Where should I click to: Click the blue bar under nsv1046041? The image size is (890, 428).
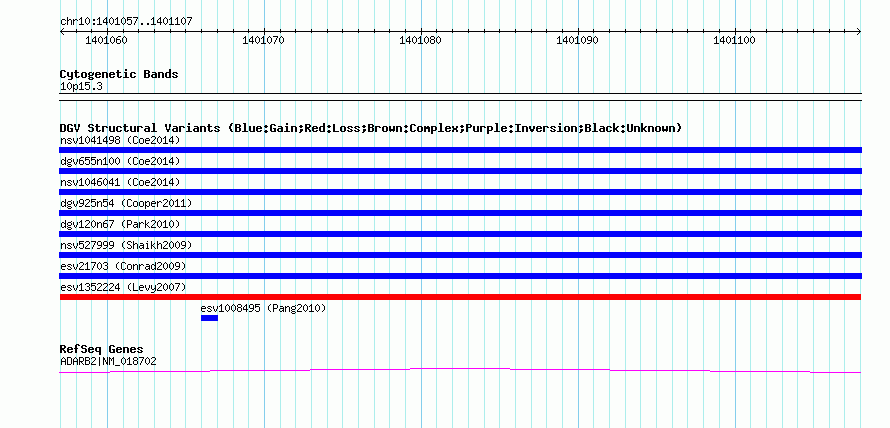(x=460, y=192)
